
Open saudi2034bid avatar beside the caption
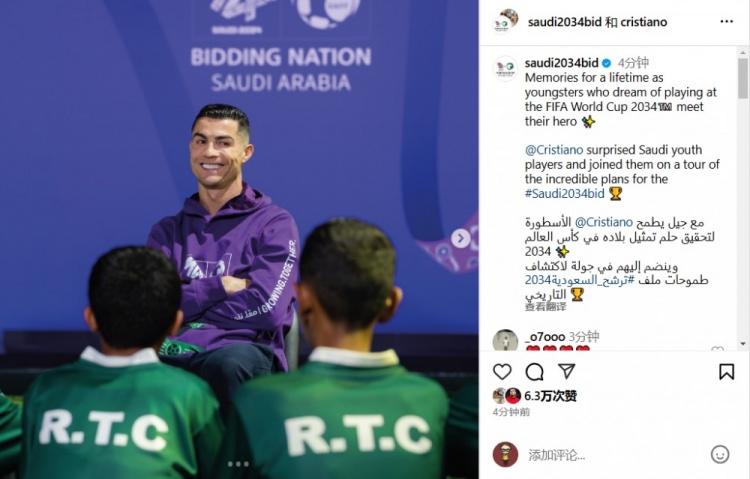tap(506, 68)
